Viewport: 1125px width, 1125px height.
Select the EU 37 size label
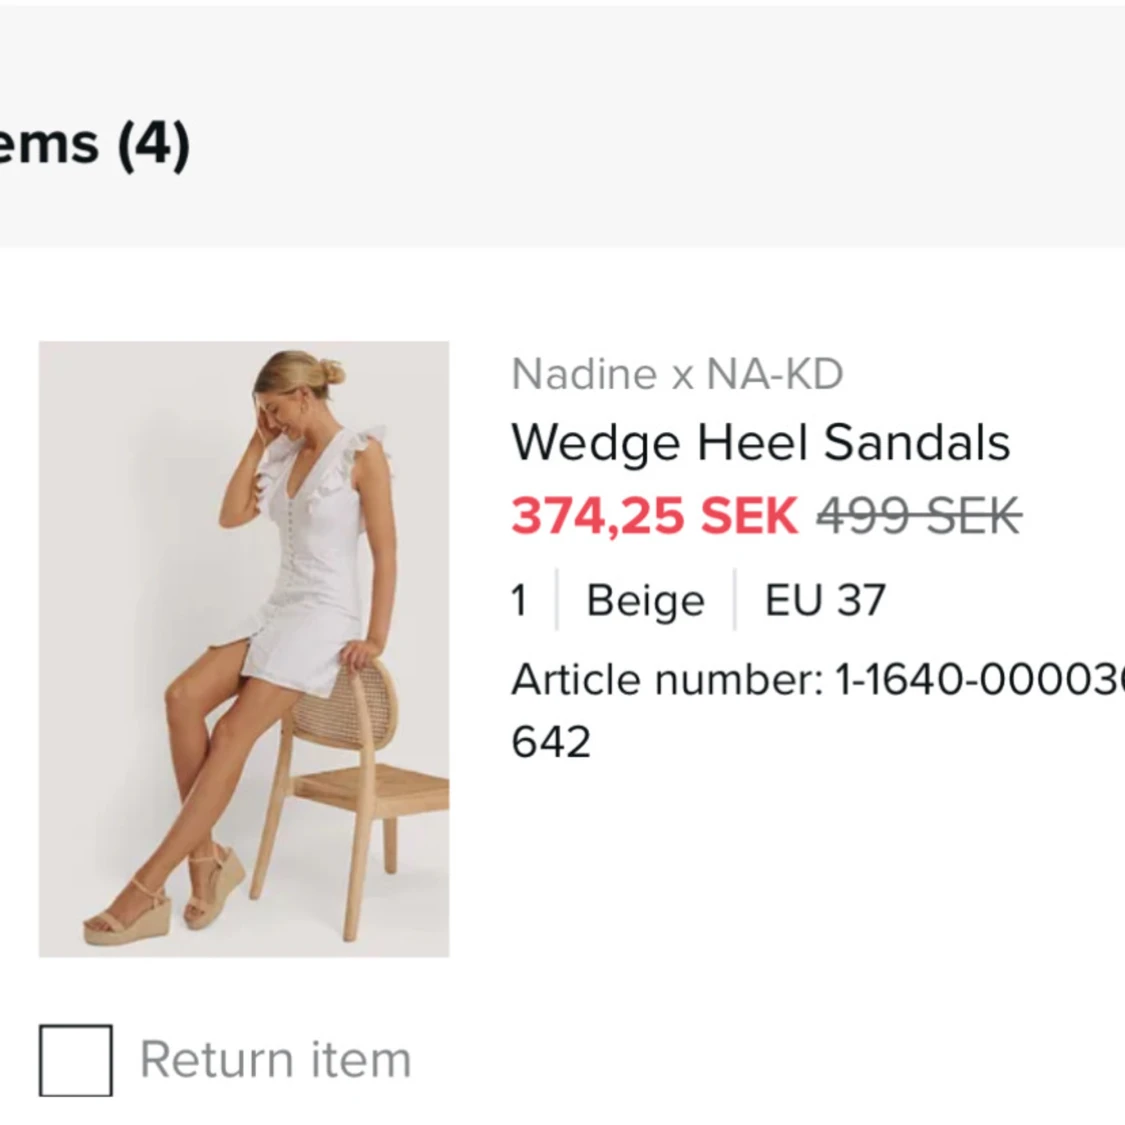(825, 600)
